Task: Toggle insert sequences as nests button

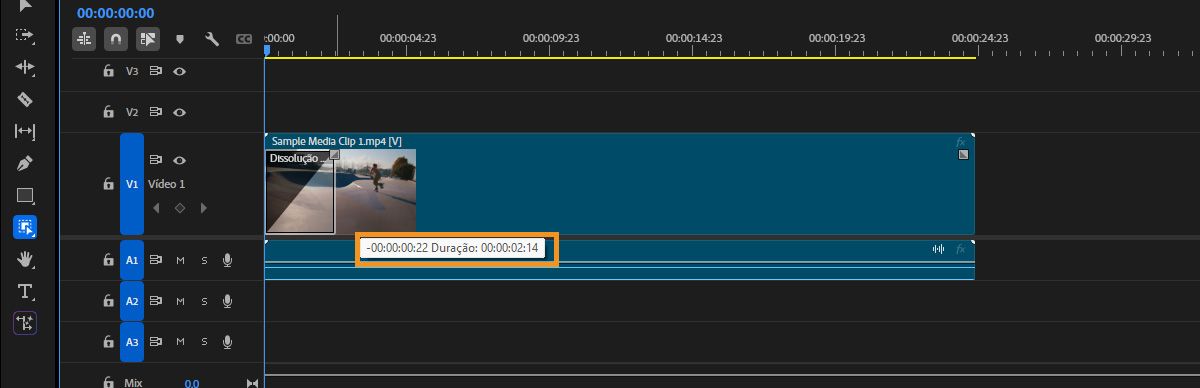Action: click(84, 39)
